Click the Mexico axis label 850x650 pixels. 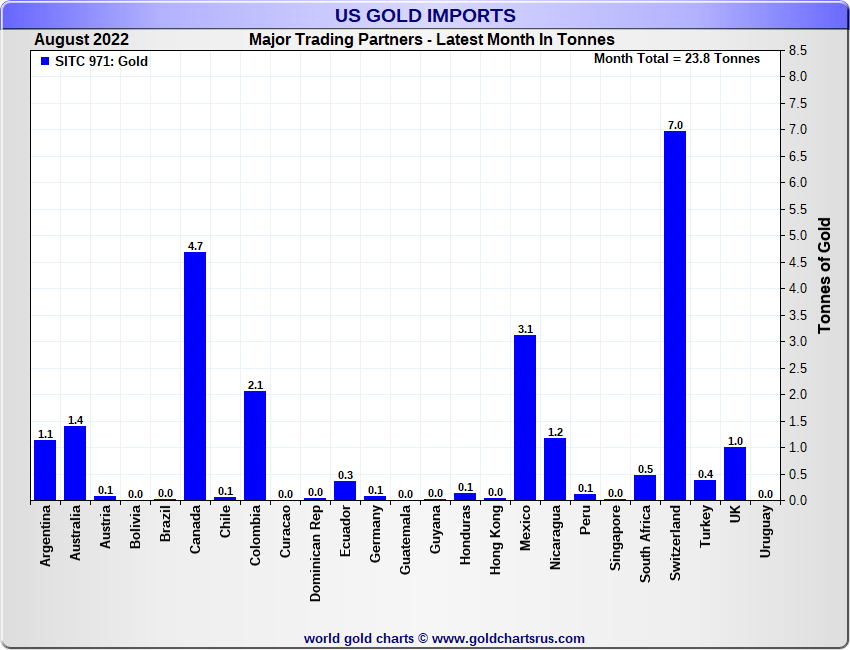(x=525, y=527)
